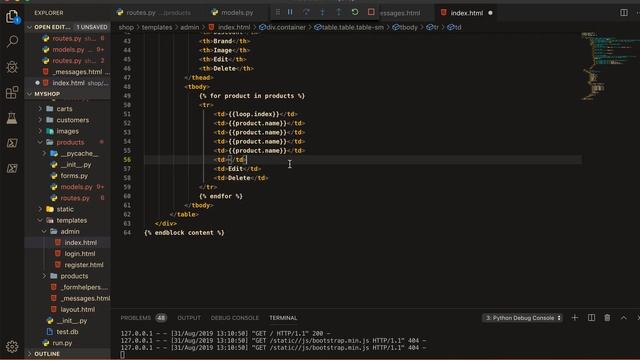Screen dimensions: 640x360
Task: Expand the images folder
Action: [x=68, y=131]
